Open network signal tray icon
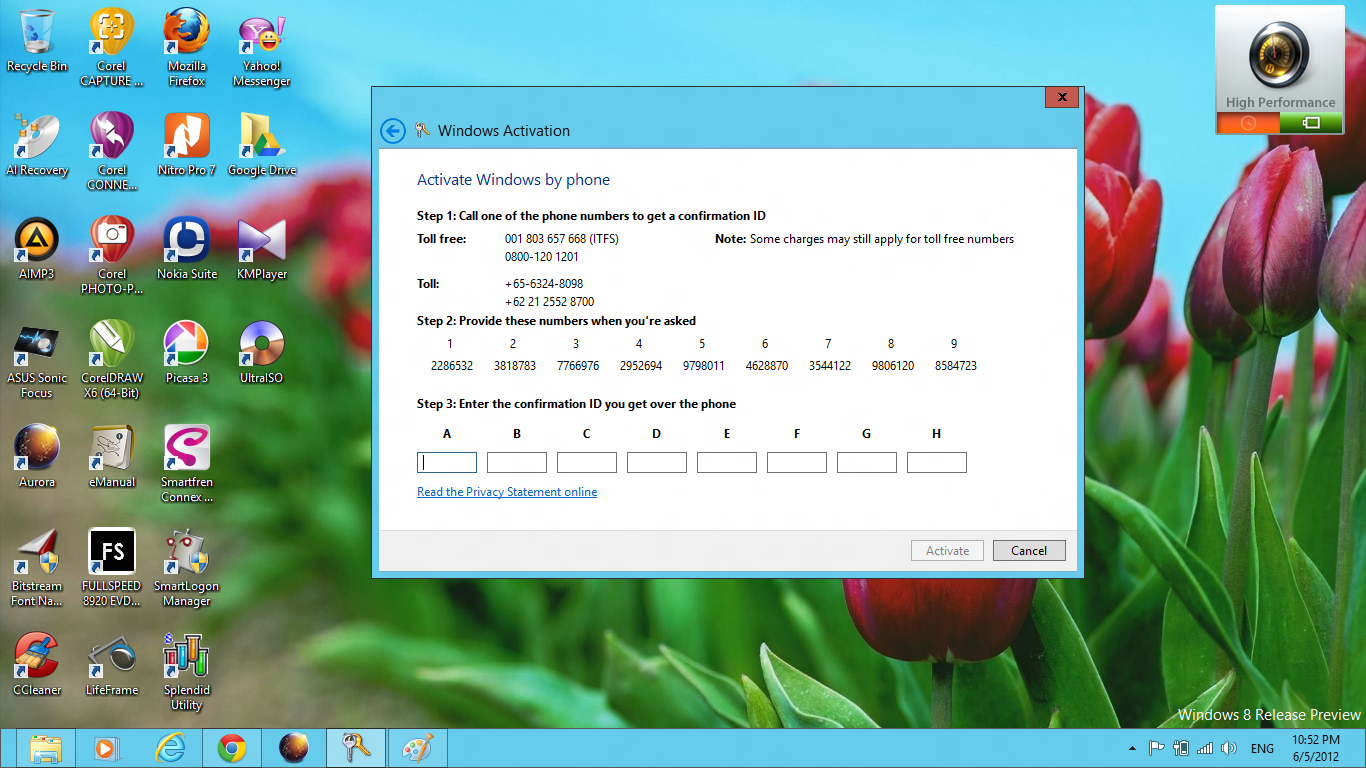 (1205, 748)
